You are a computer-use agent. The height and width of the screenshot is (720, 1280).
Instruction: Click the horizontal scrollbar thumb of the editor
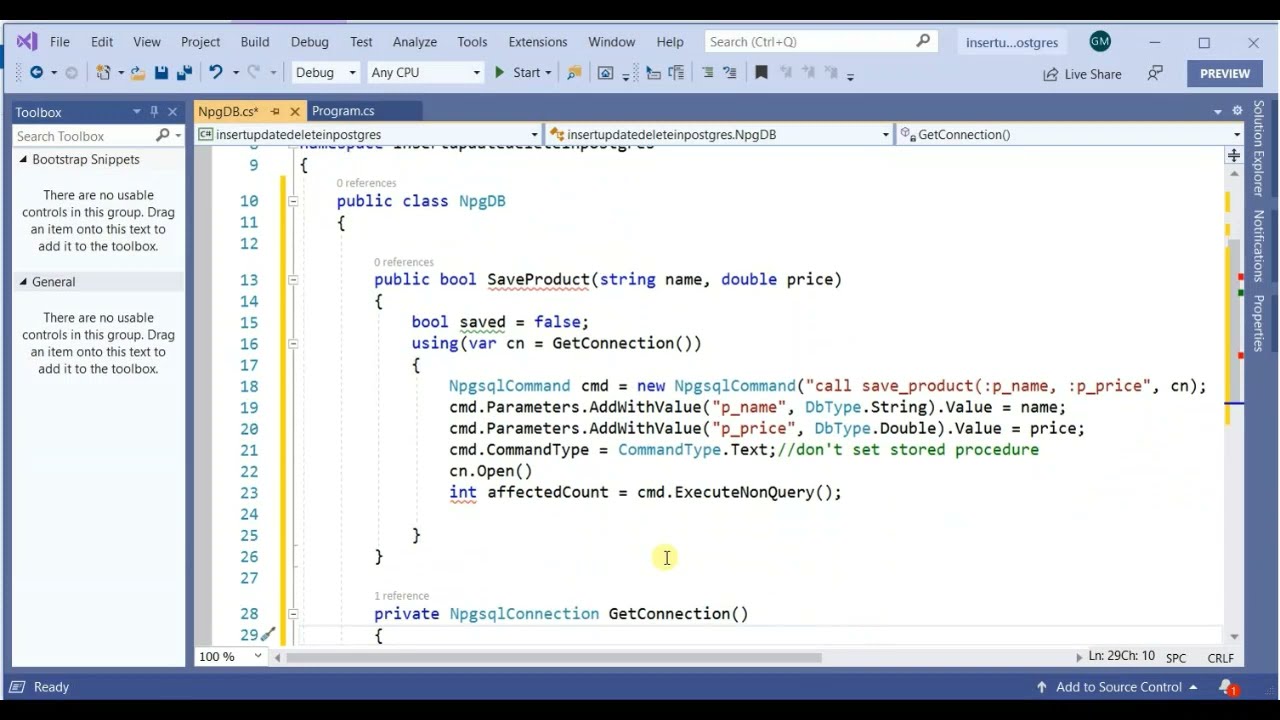pyautogui.click(x=554, y=658)
